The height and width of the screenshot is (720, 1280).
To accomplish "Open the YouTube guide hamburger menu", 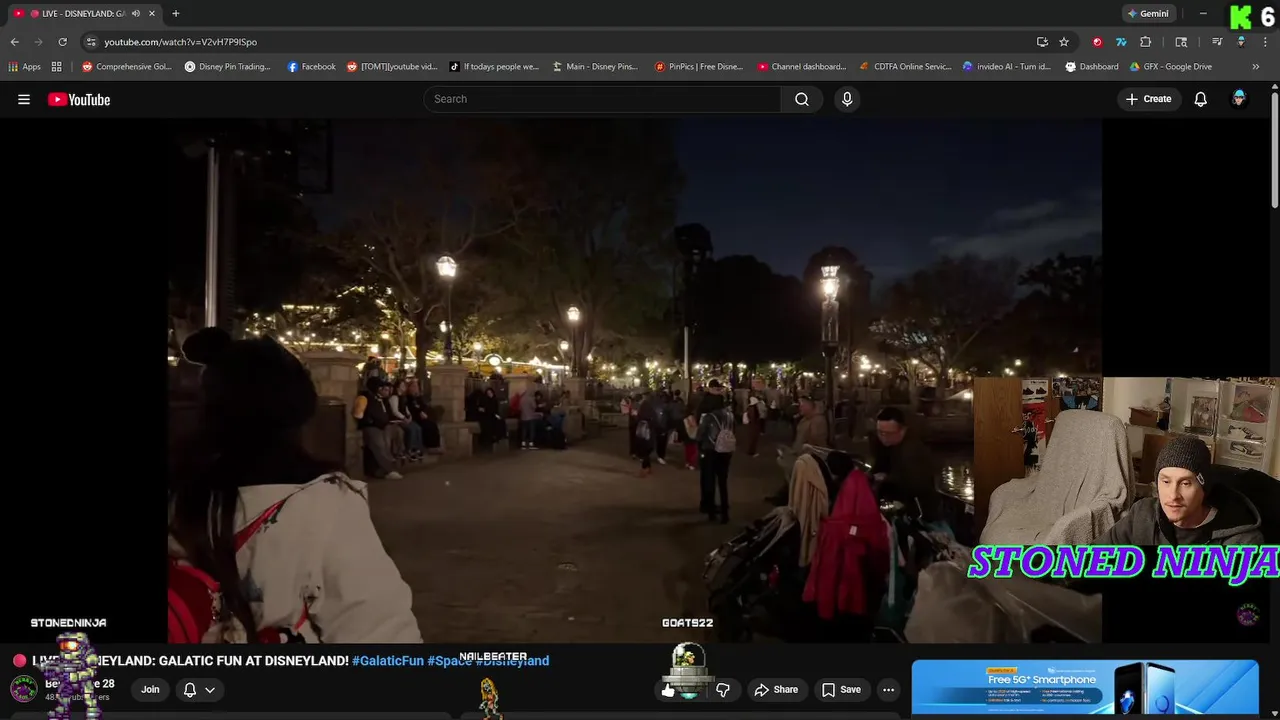I will 24,99.
